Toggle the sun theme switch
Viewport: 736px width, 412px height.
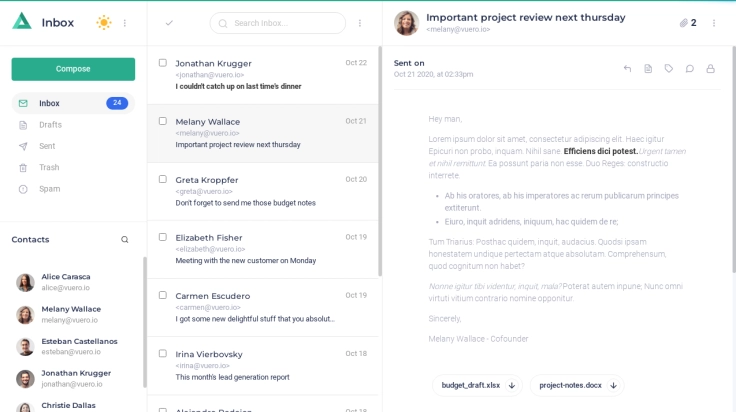tap(104, 23)
